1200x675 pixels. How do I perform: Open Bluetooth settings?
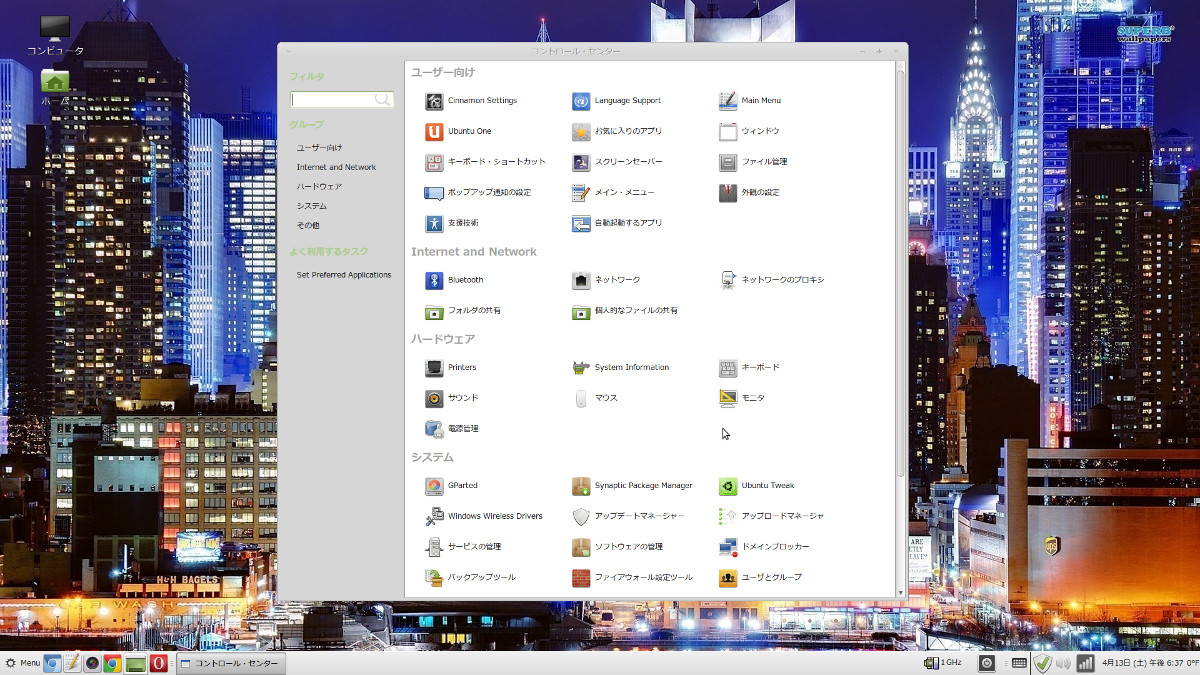[454, 281]
